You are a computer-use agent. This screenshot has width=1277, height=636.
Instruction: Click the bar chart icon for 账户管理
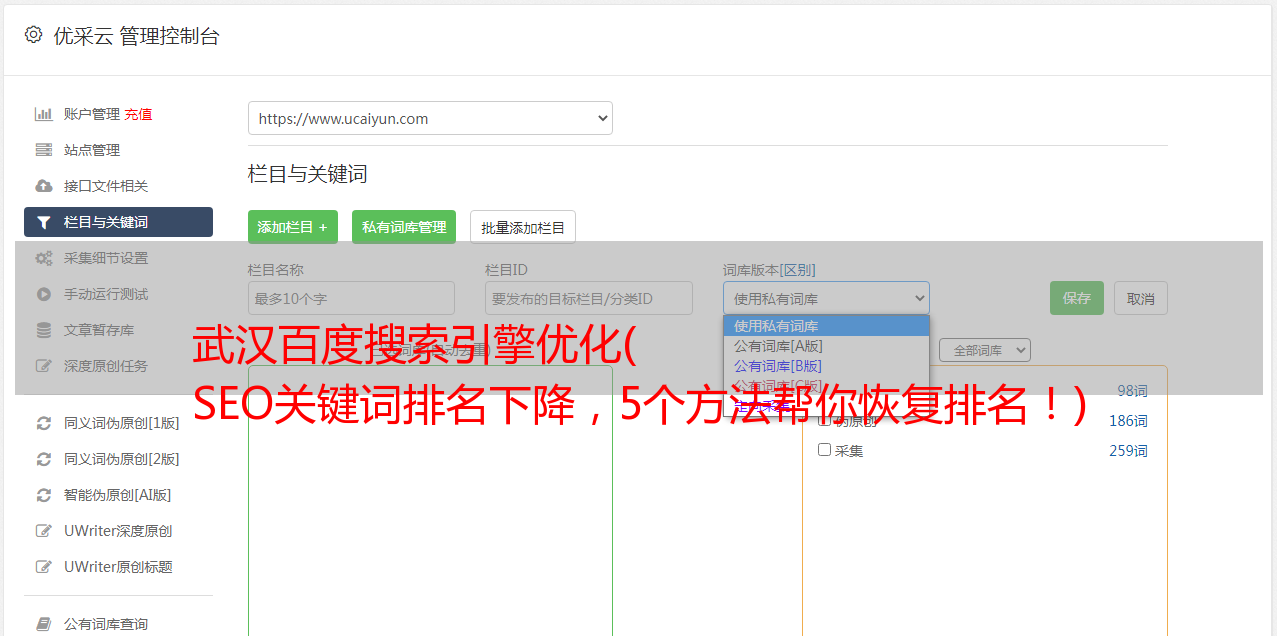click(44, 114)
